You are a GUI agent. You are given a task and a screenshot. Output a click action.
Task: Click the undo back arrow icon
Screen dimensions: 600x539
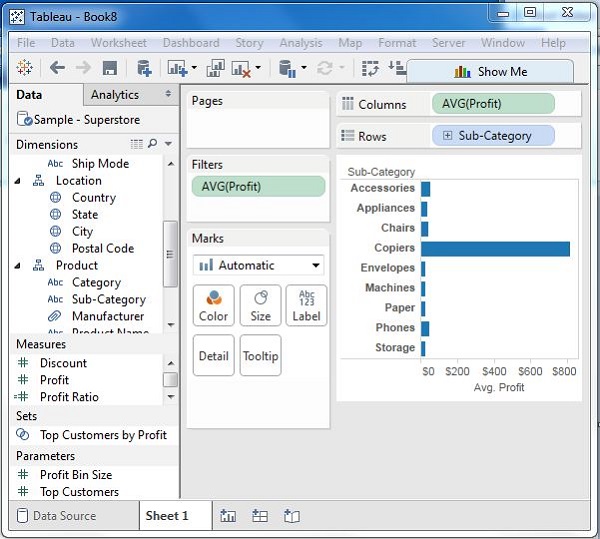coord(57,68)
